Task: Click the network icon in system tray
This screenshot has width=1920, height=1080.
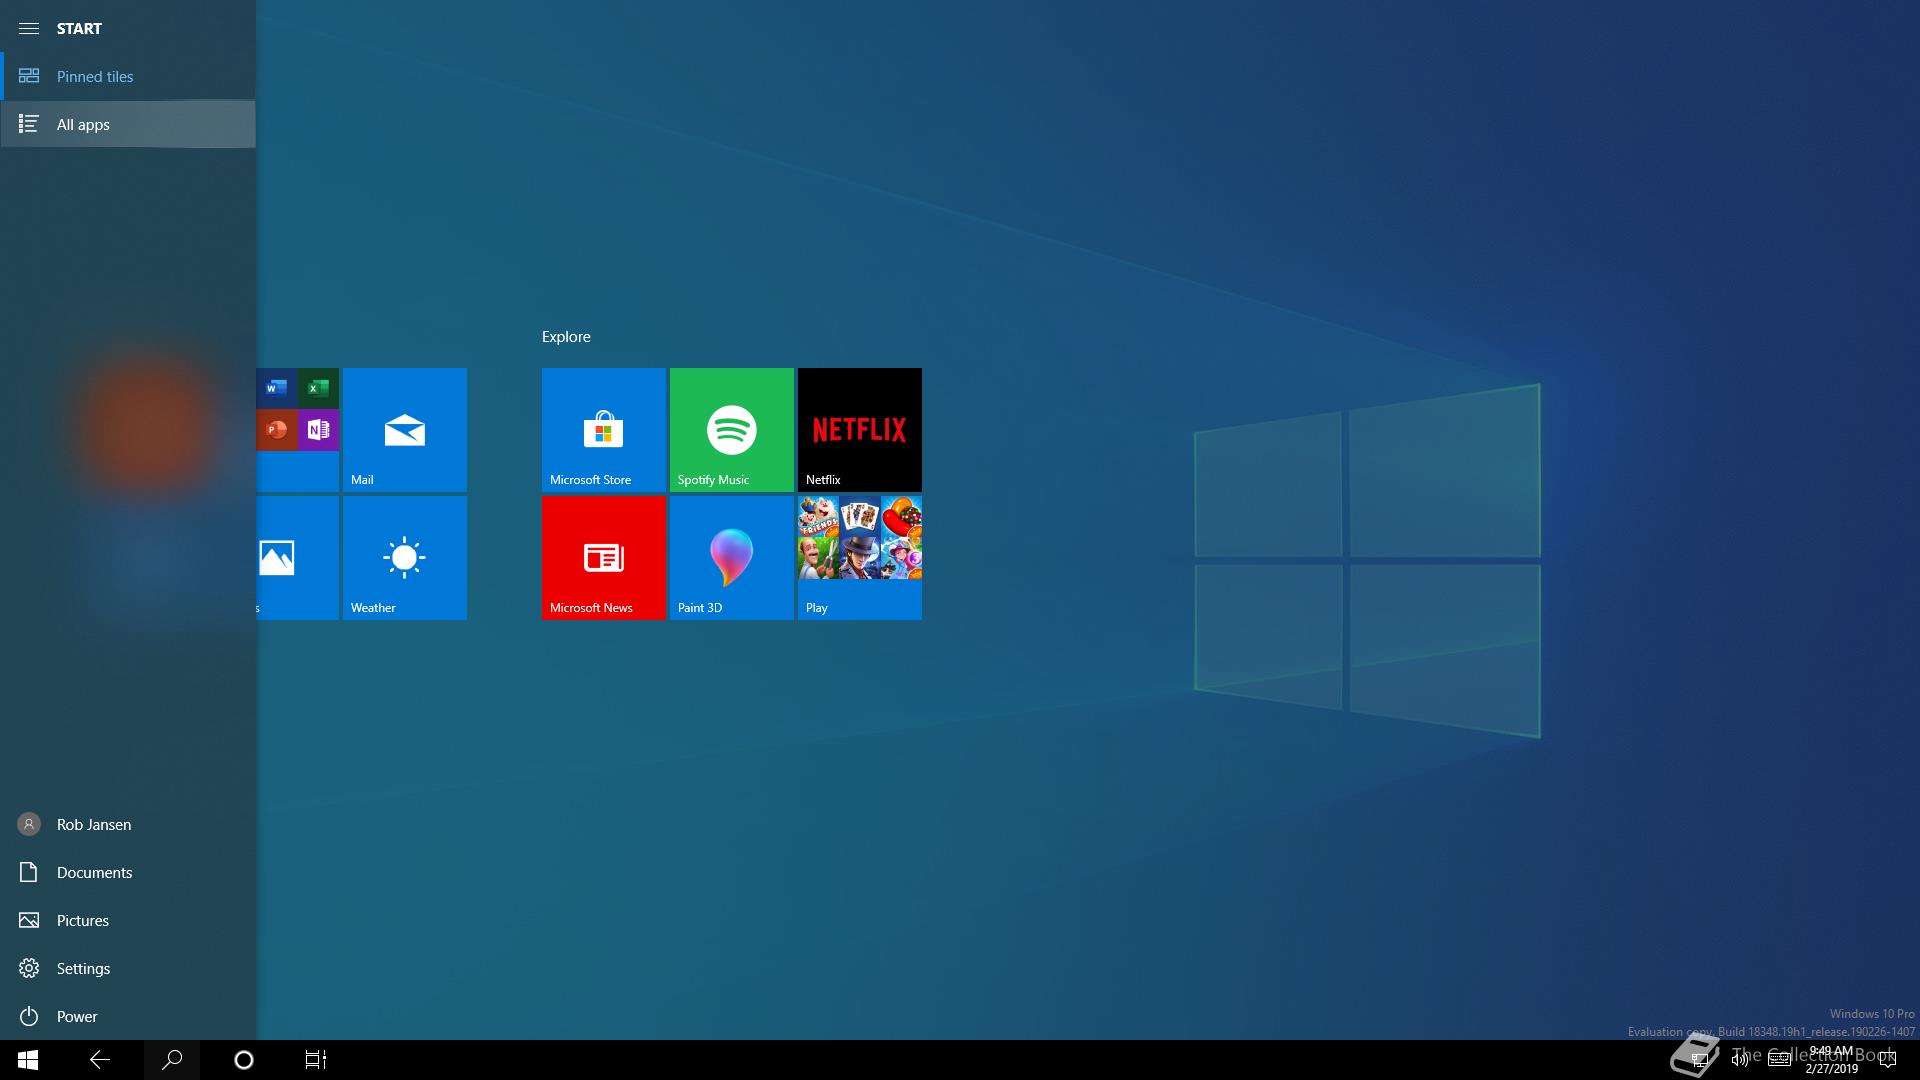Action: 1698,1060
